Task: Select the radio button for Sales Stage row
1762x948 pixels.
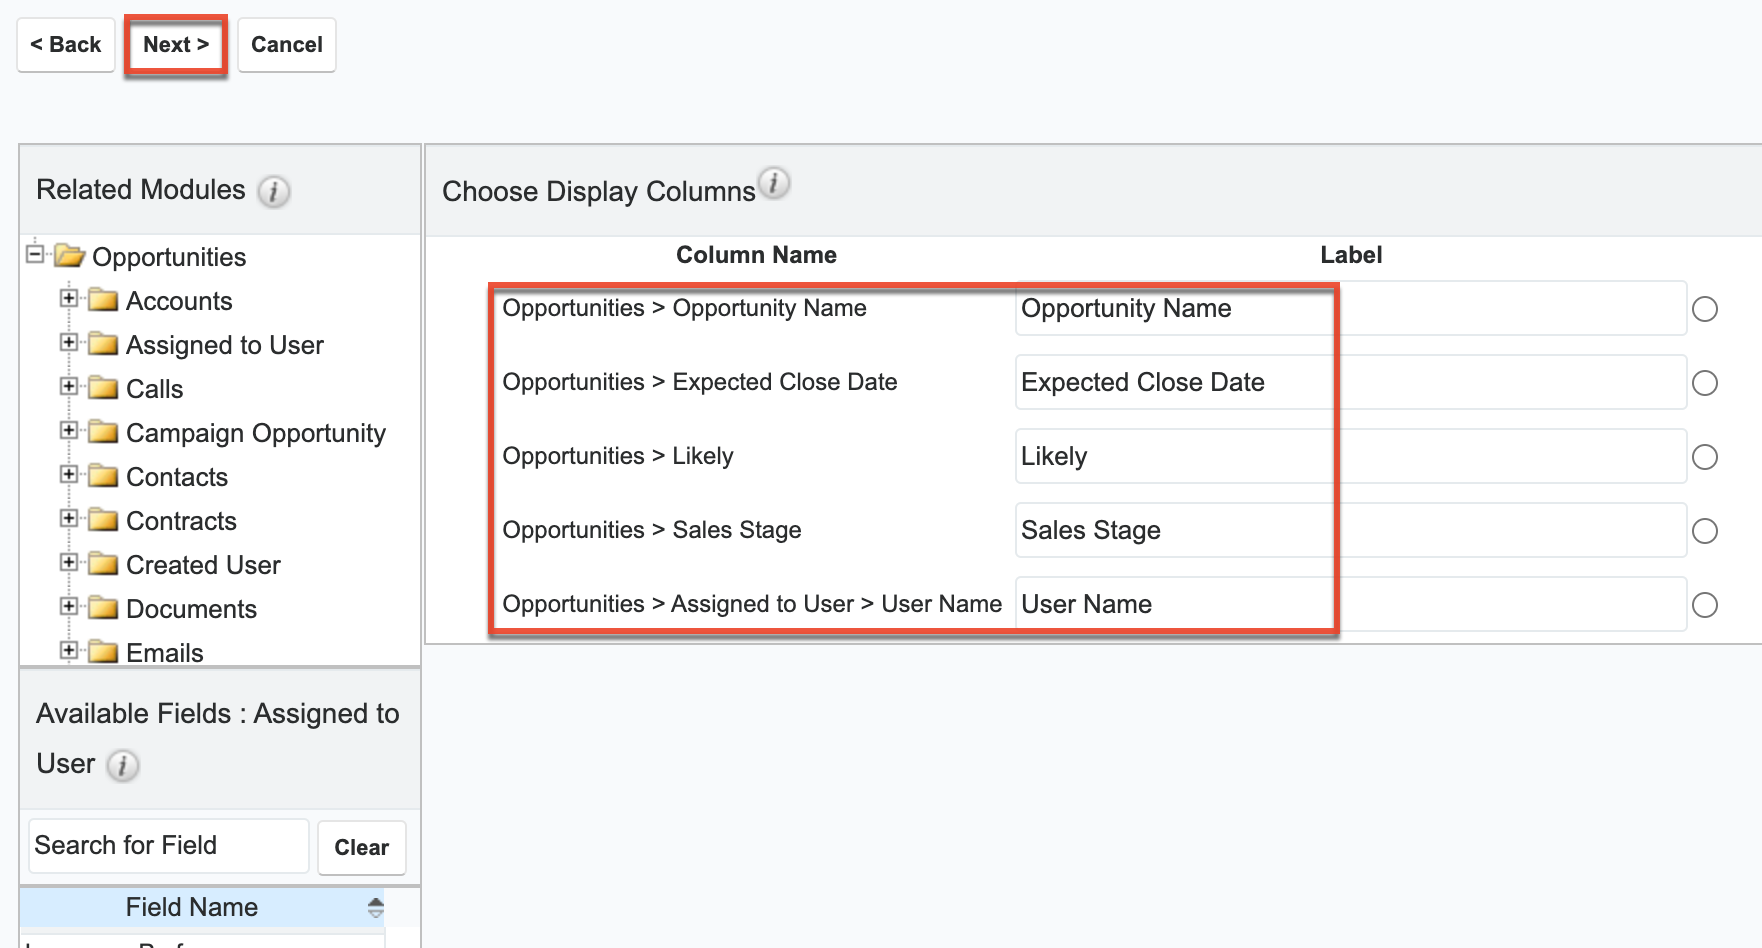Action: coord(1704,531)
